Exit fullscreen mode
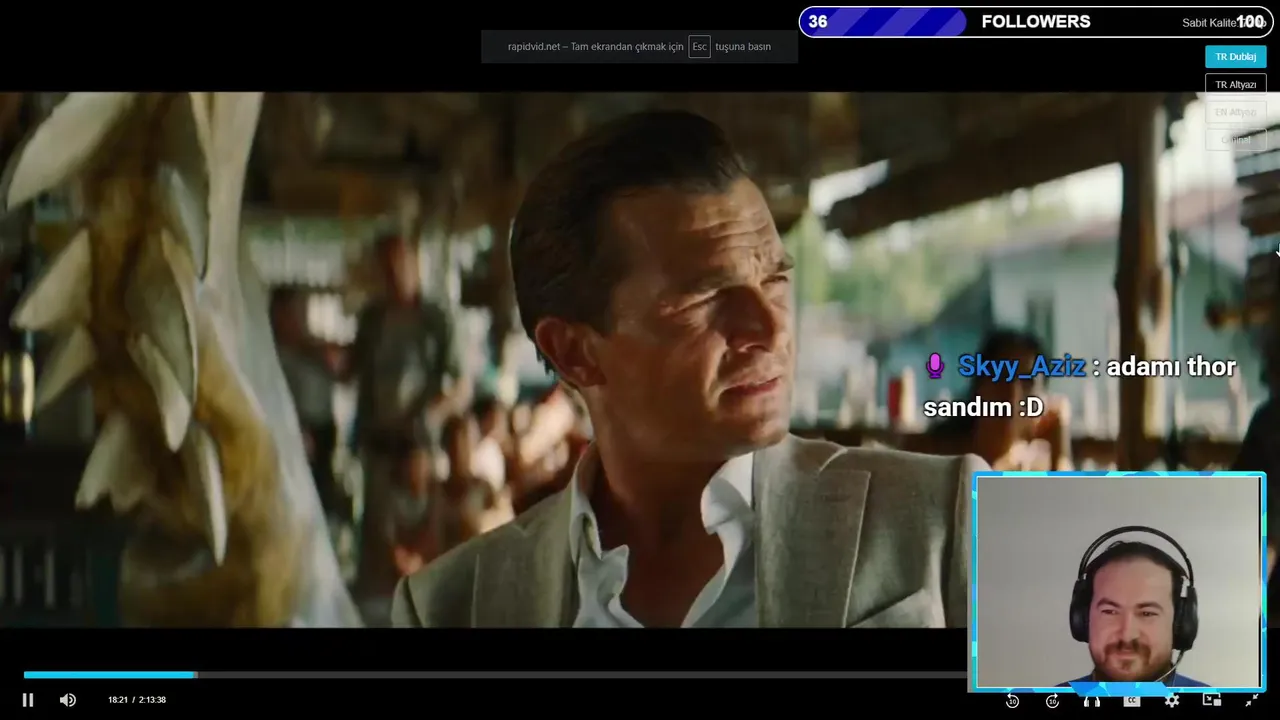Viewport: 1280px width, 720px height. pos(1251,700)
